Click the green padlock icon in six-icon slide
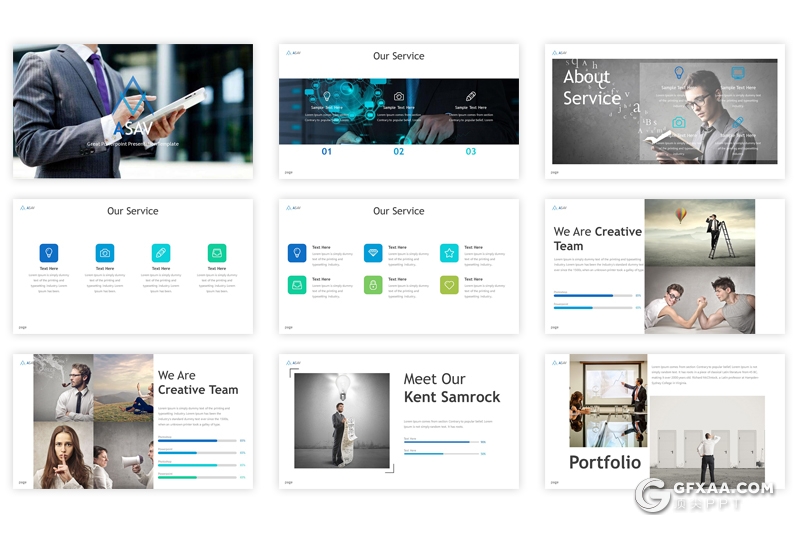Screen dimensions: 800x533 [x=372, y=285]
